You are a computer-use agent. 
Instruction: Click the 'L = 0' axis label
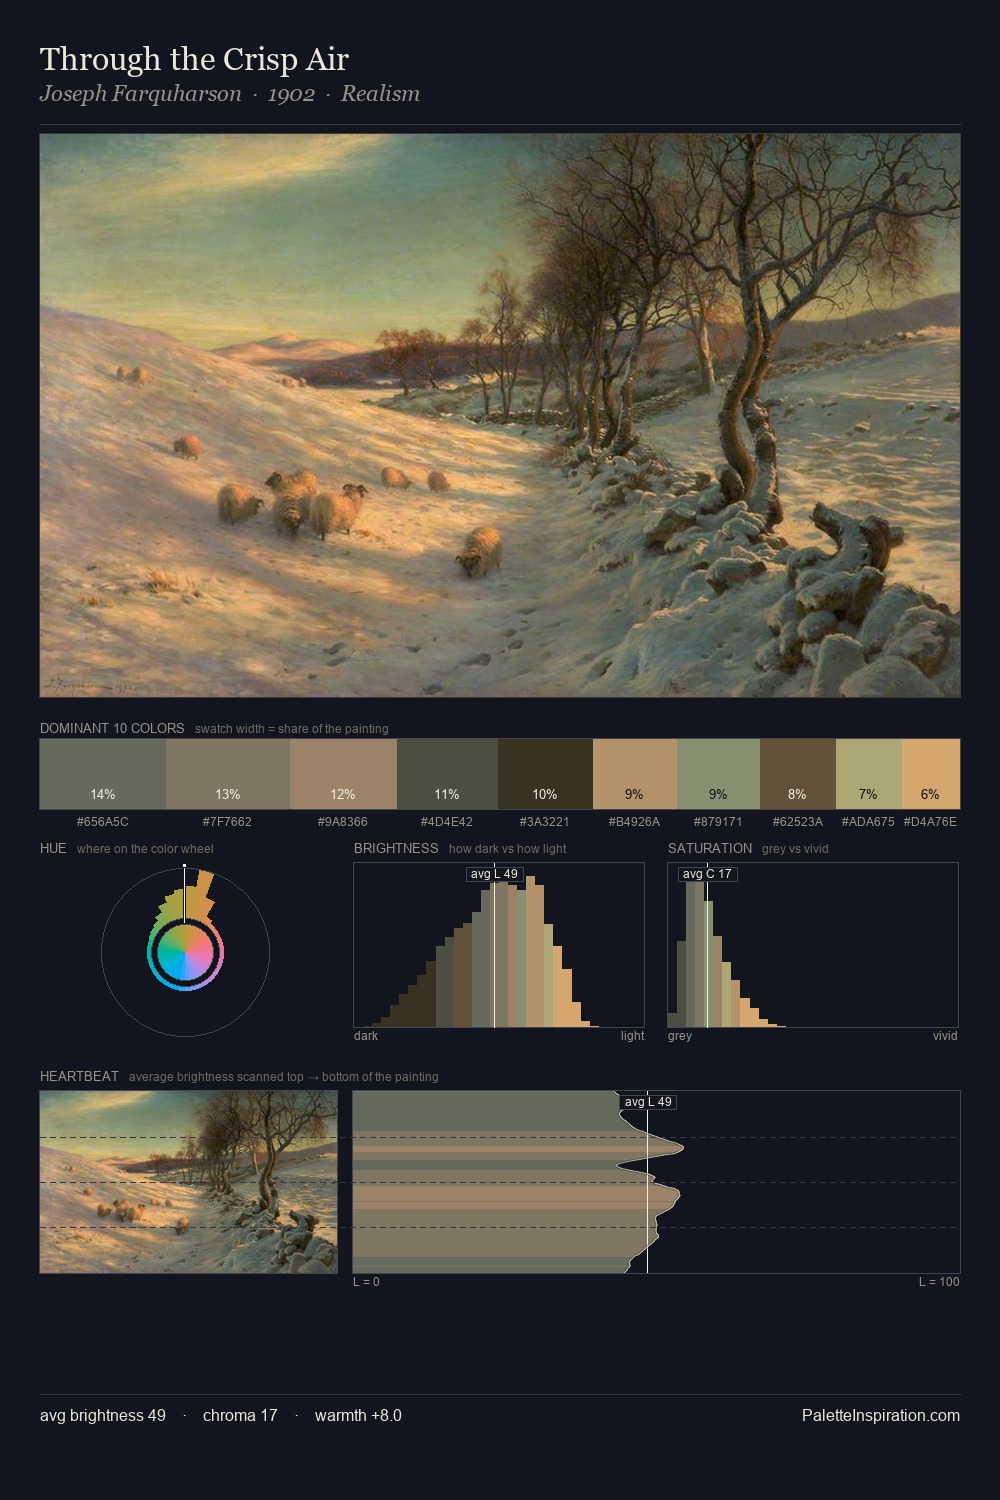coord(366,1282)
